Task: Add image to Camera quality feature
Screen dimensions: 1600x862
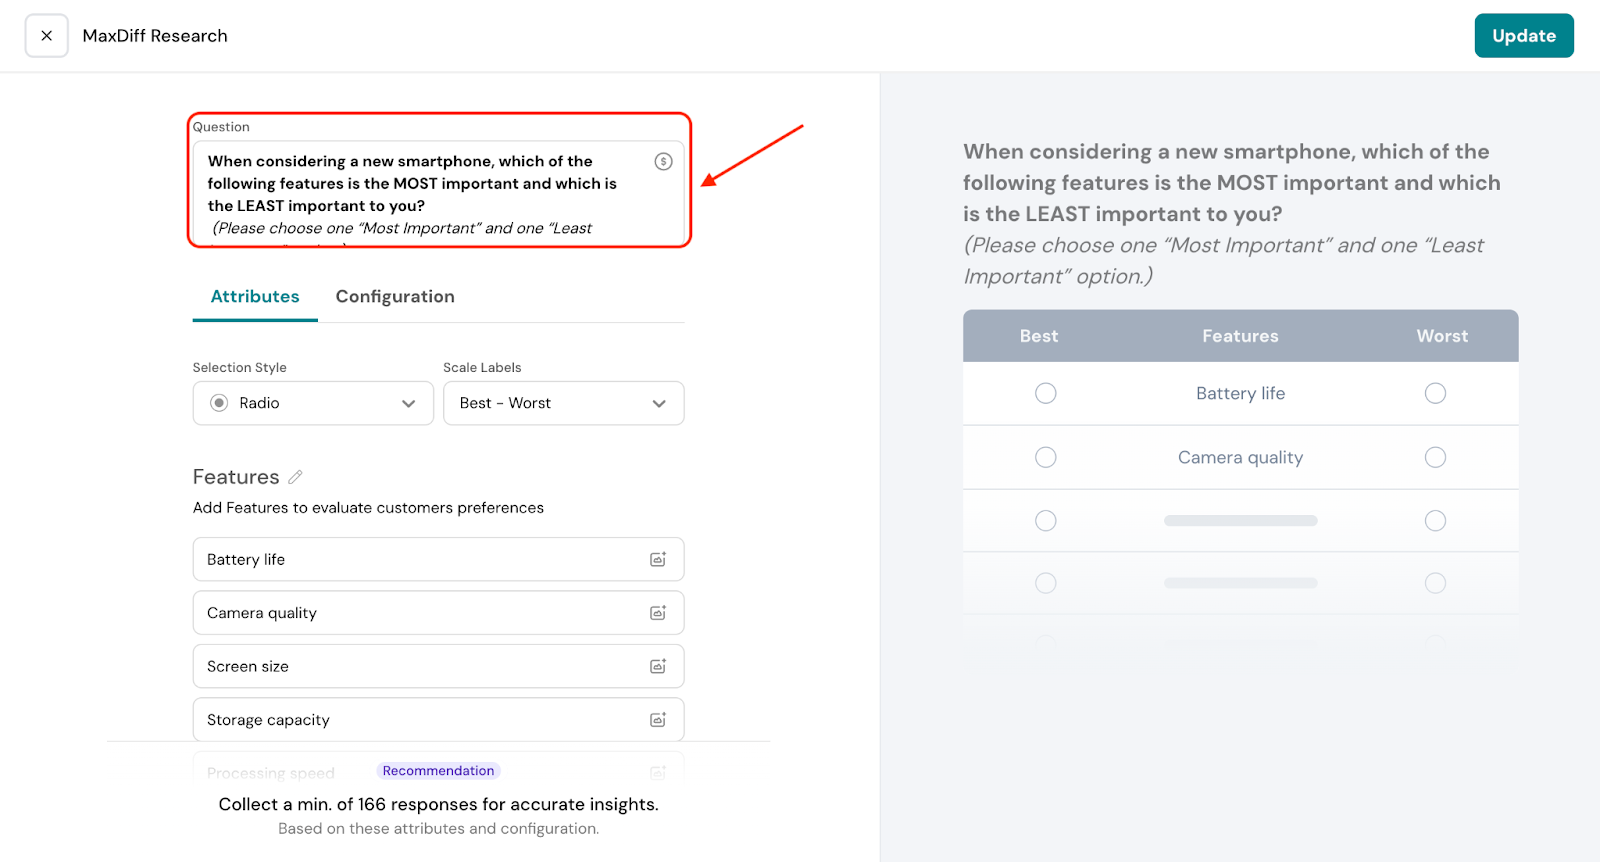Action: click(x=658, y=613)
